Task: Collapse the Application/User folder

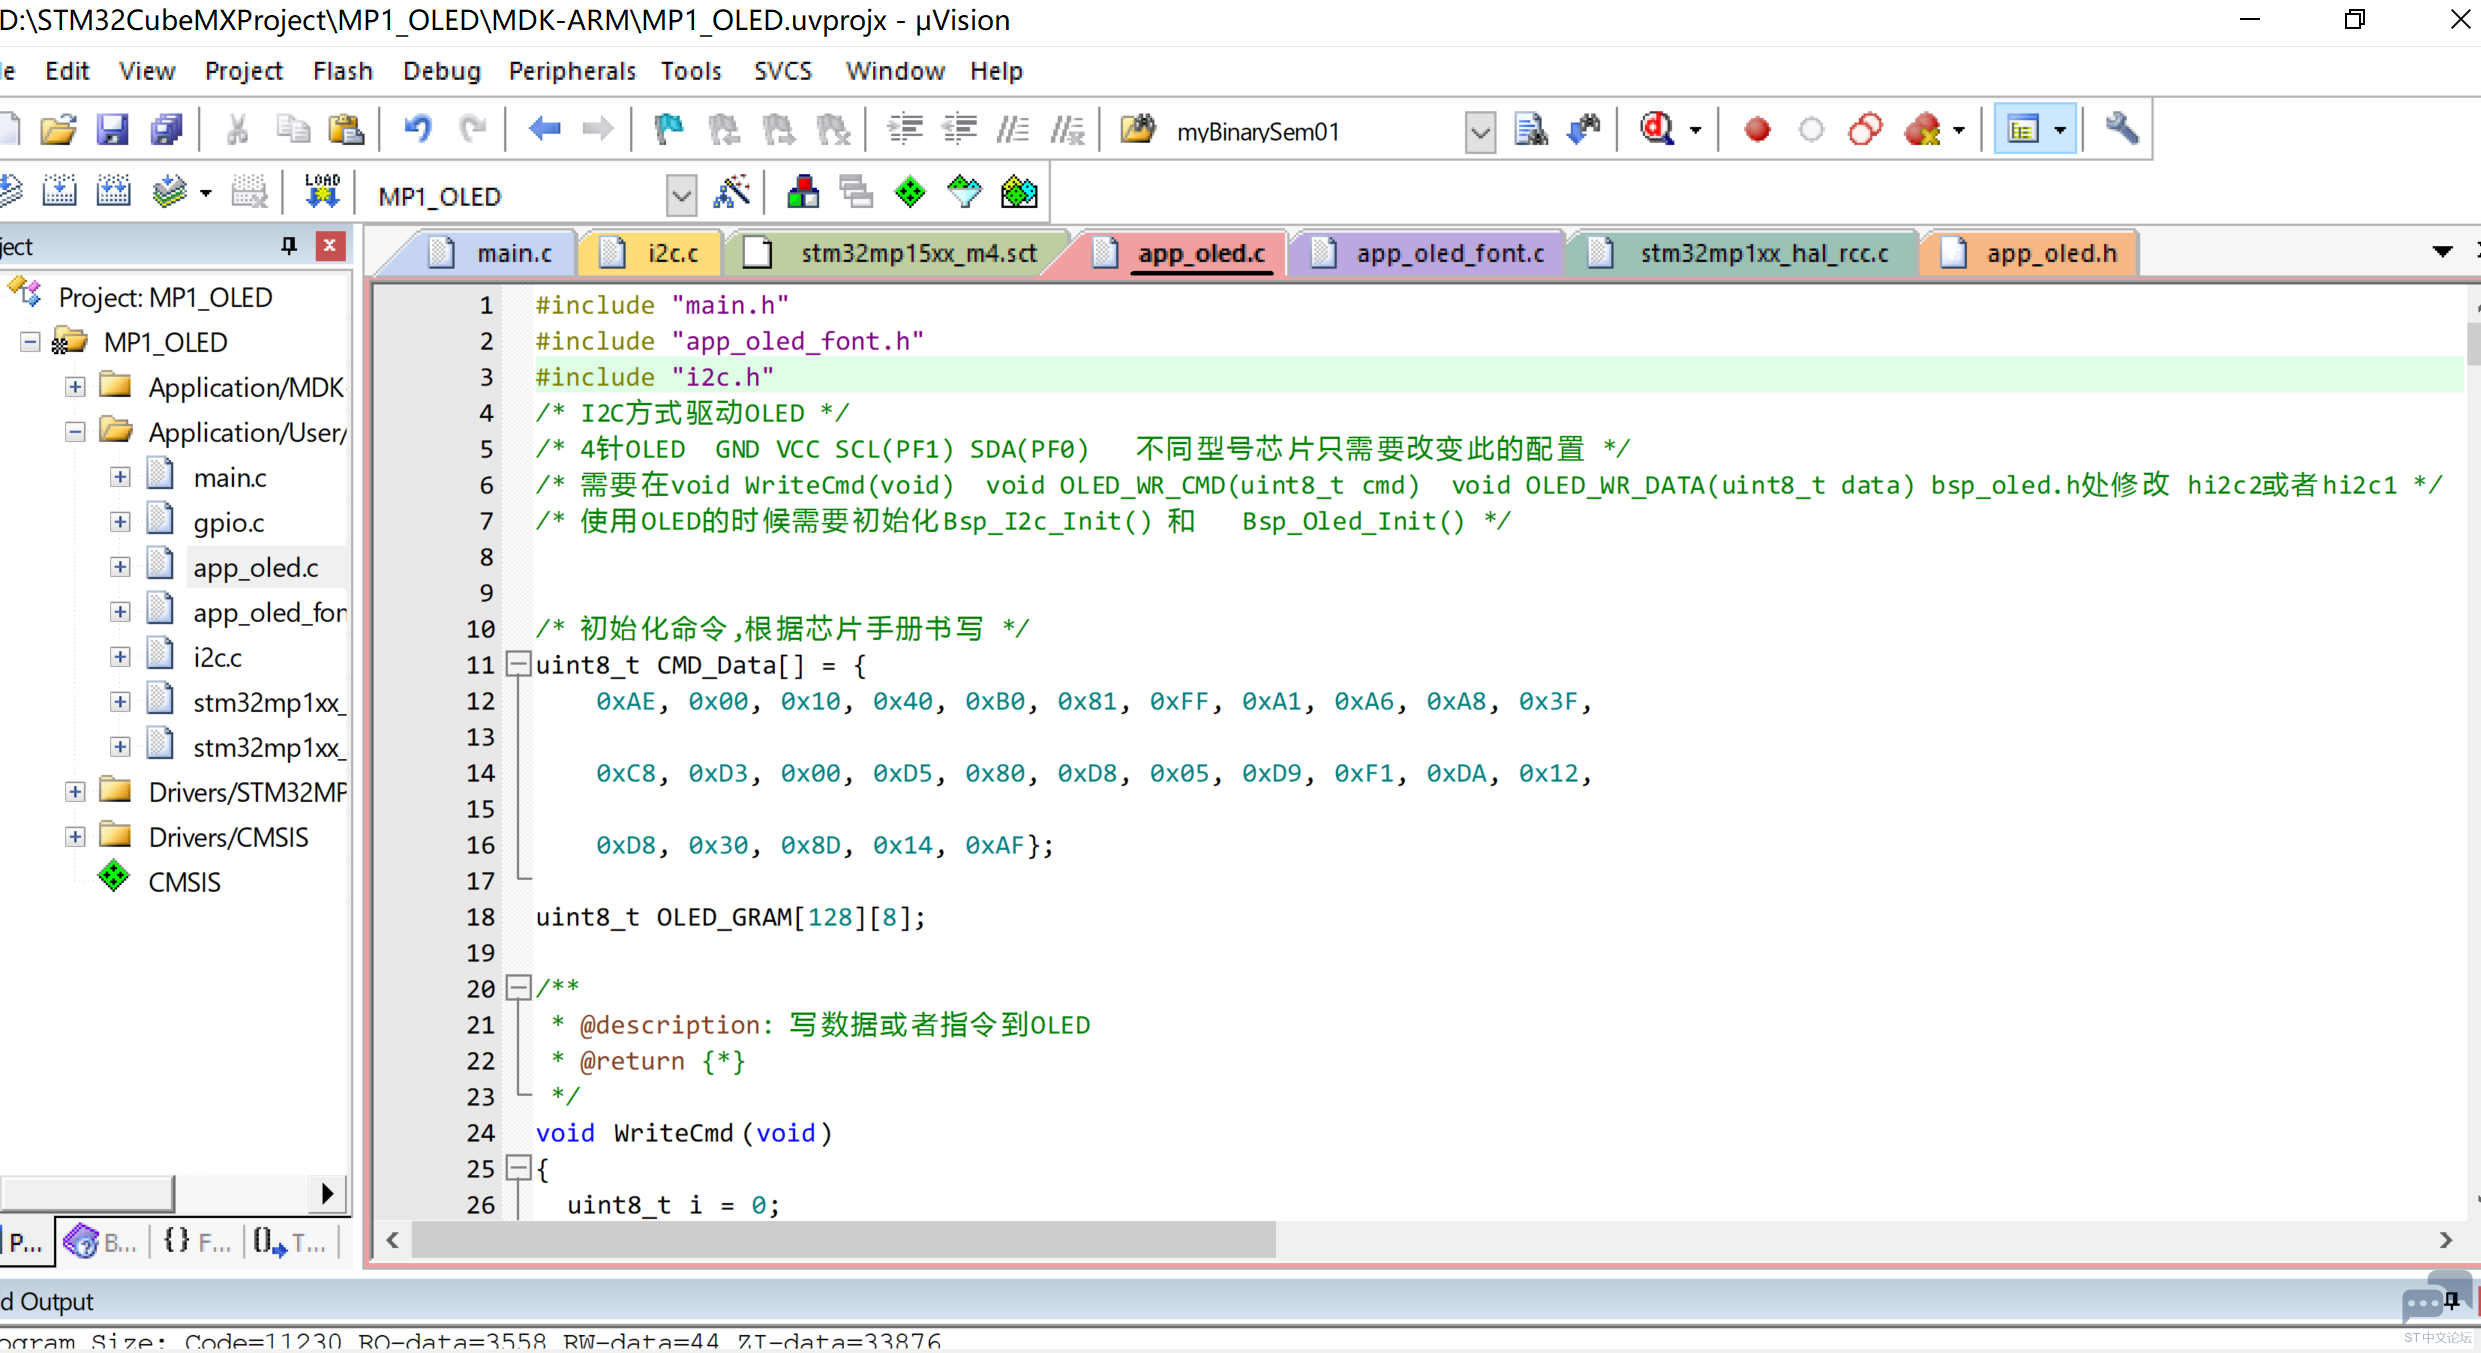Action: [x=75, y=432]
